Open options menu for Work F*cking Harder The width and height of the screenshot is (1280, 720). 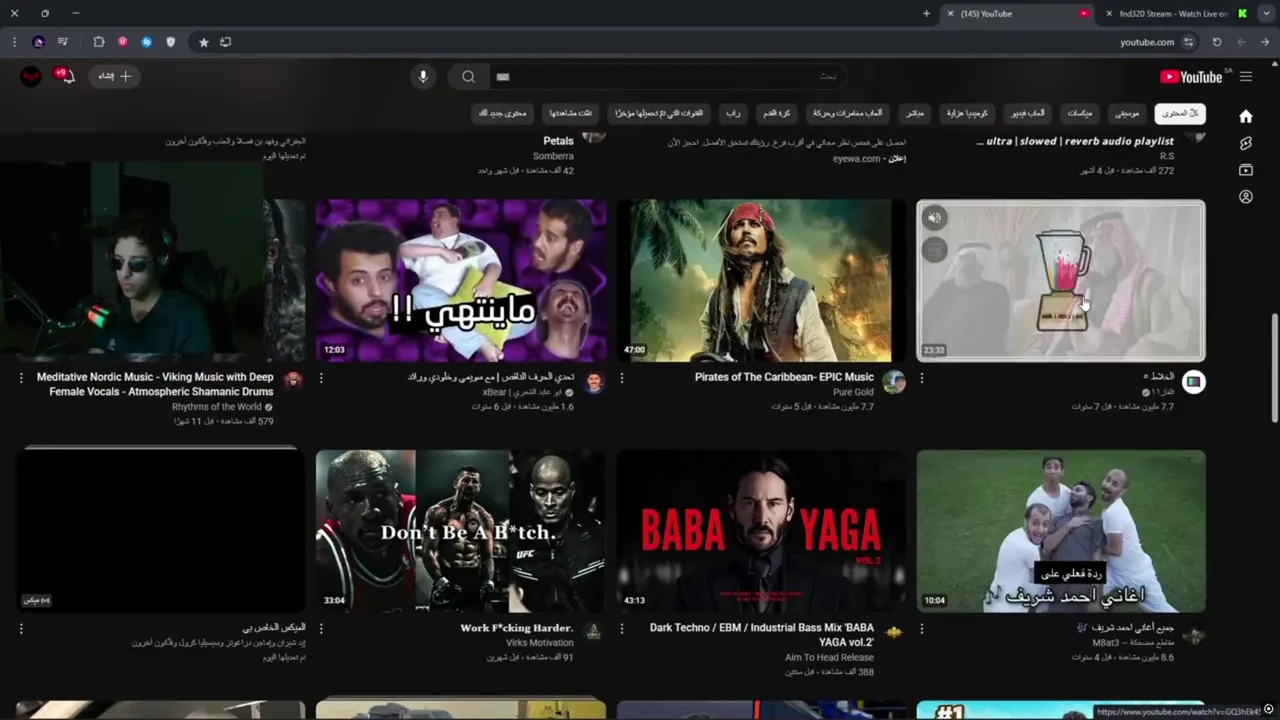(x=321, y=629)
